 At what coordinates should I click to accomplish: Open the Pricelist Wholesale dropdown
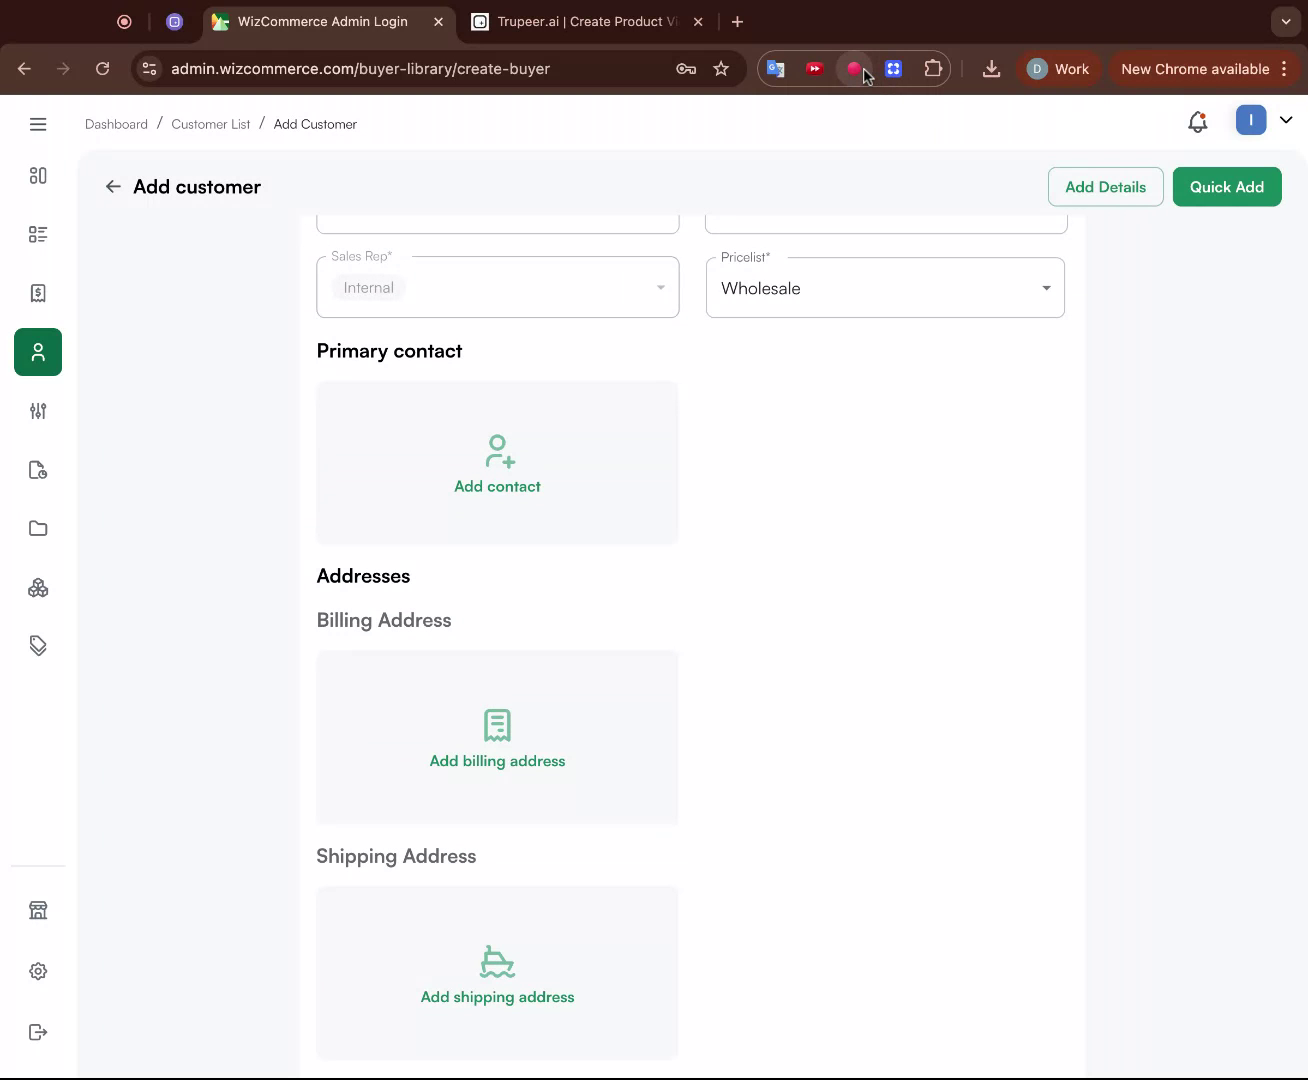885,287
